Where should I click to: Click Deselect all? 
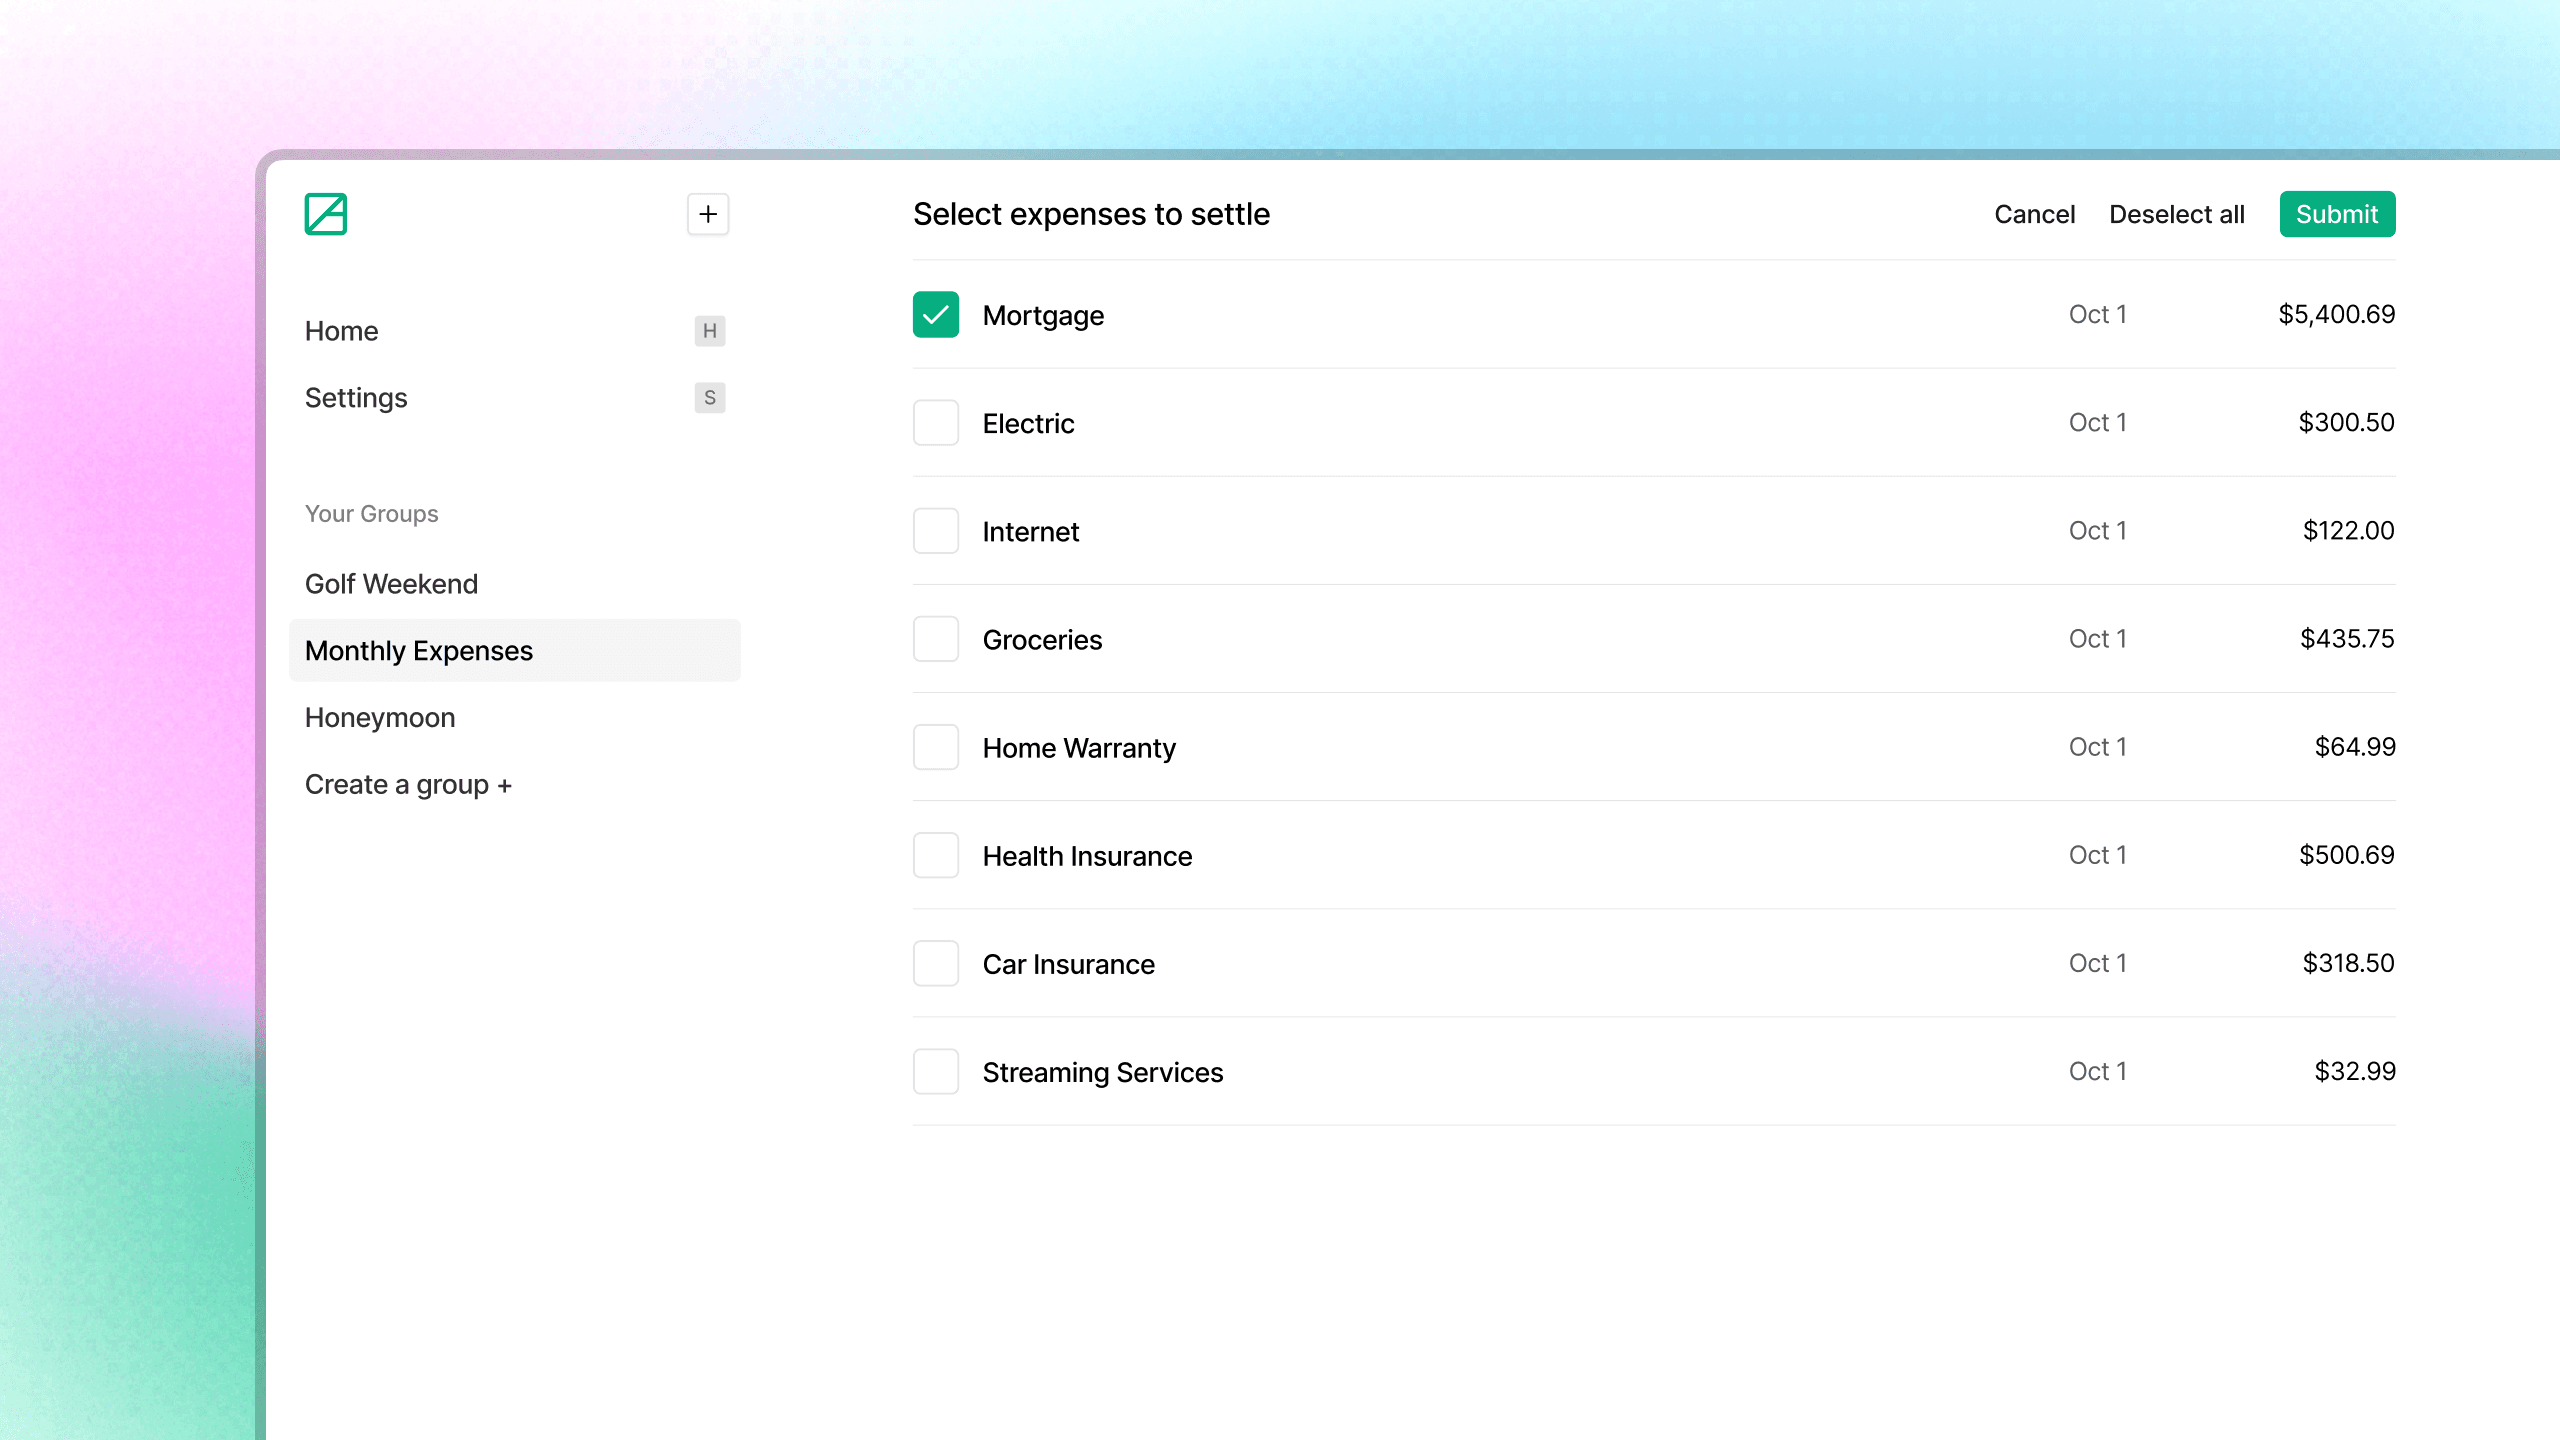pos(2176,214)
